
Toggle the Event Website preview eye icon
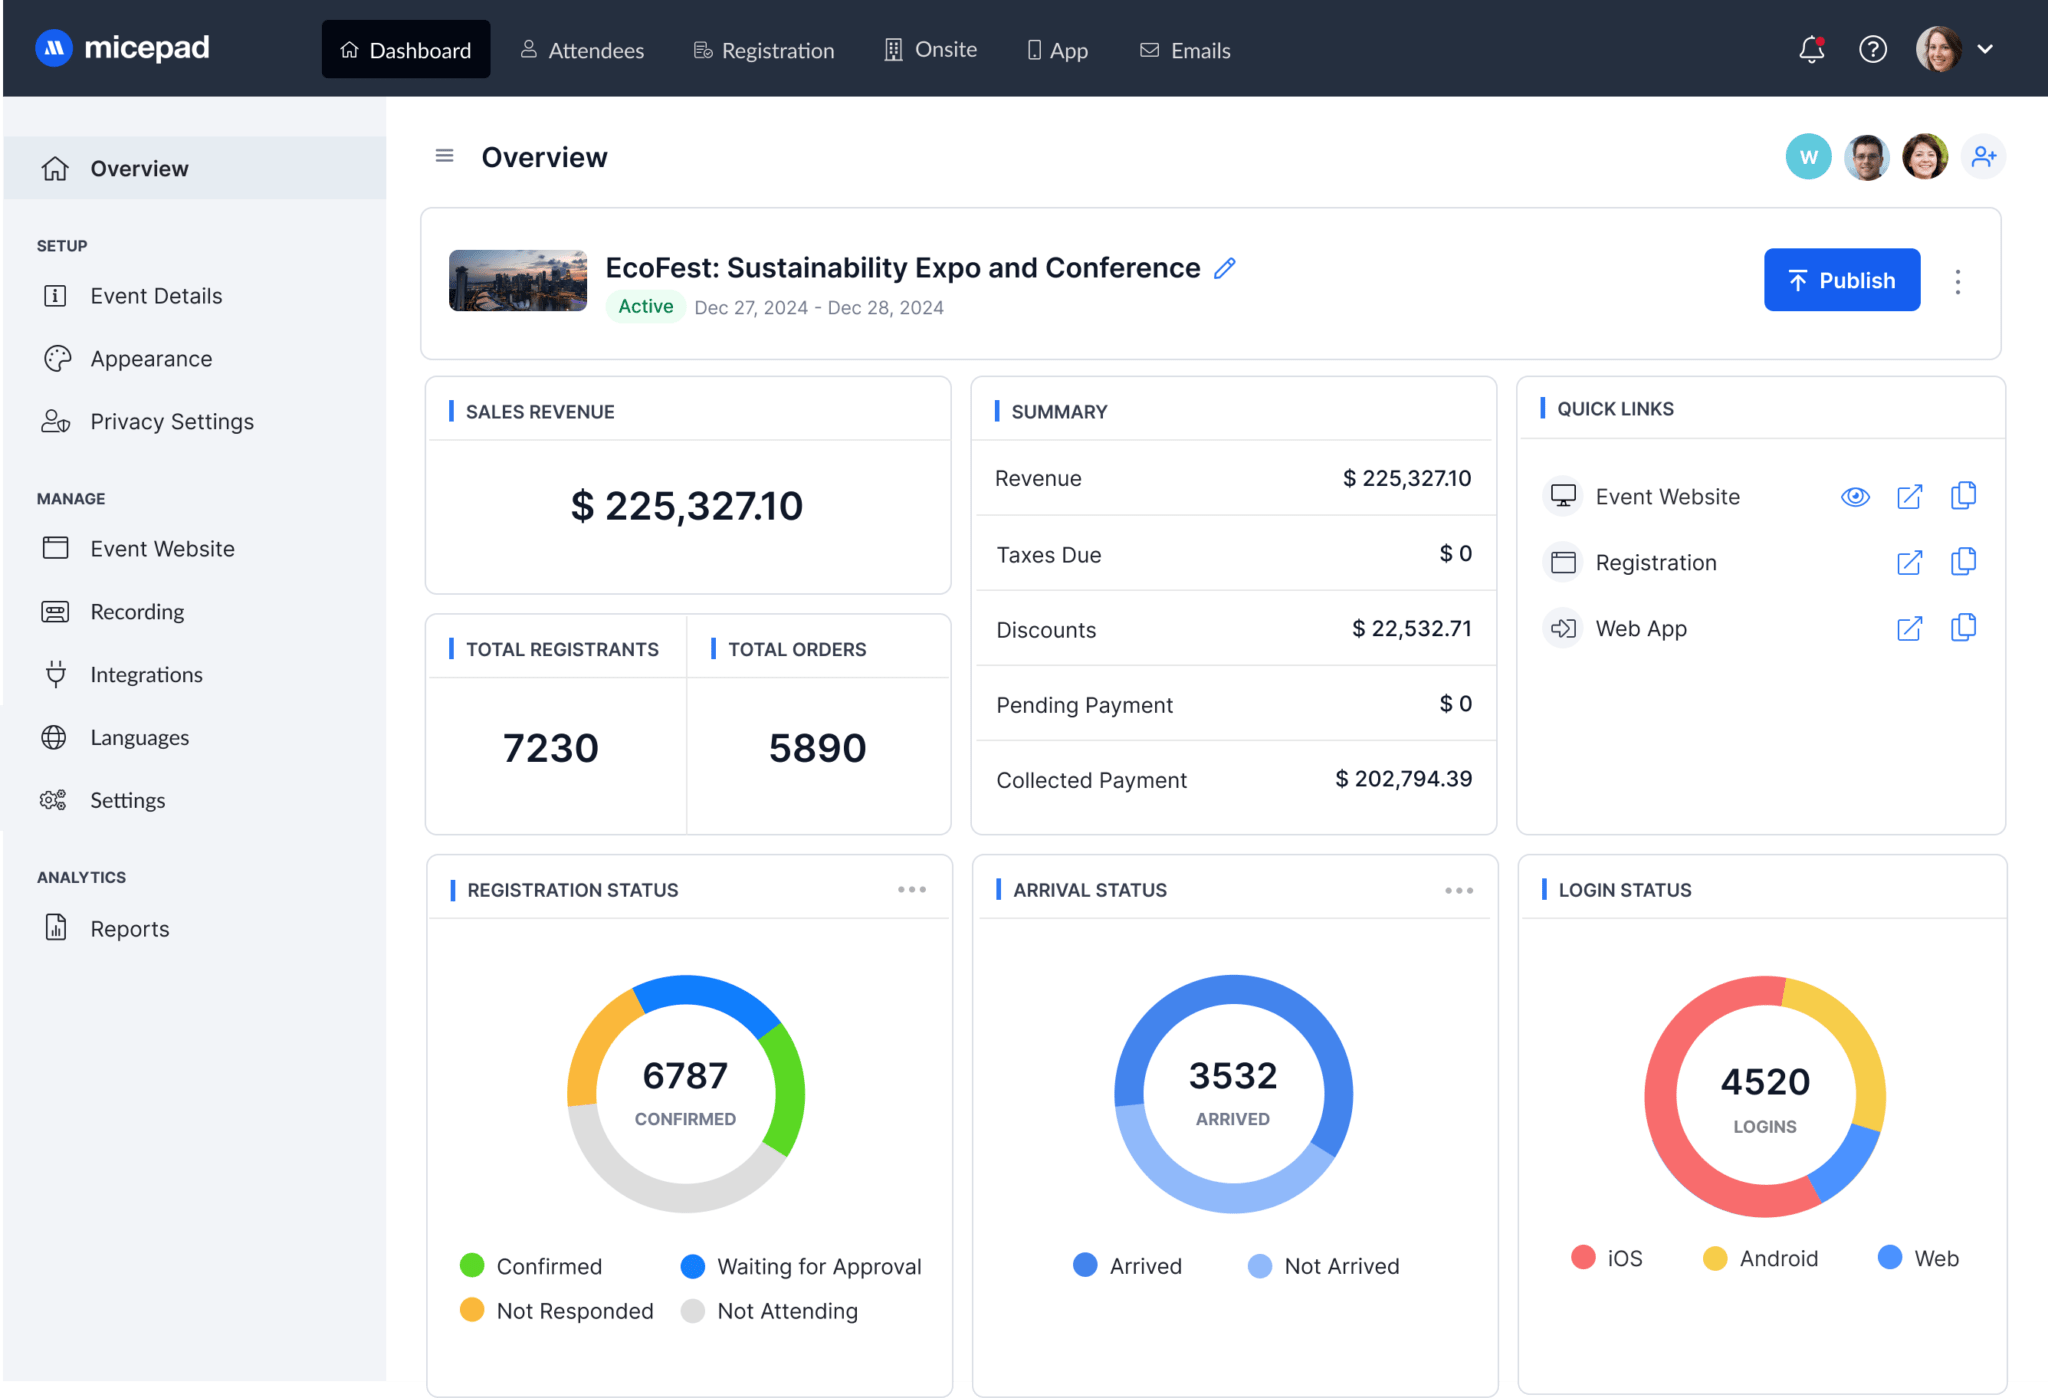pyautogui.click(x=1855, y=496)
